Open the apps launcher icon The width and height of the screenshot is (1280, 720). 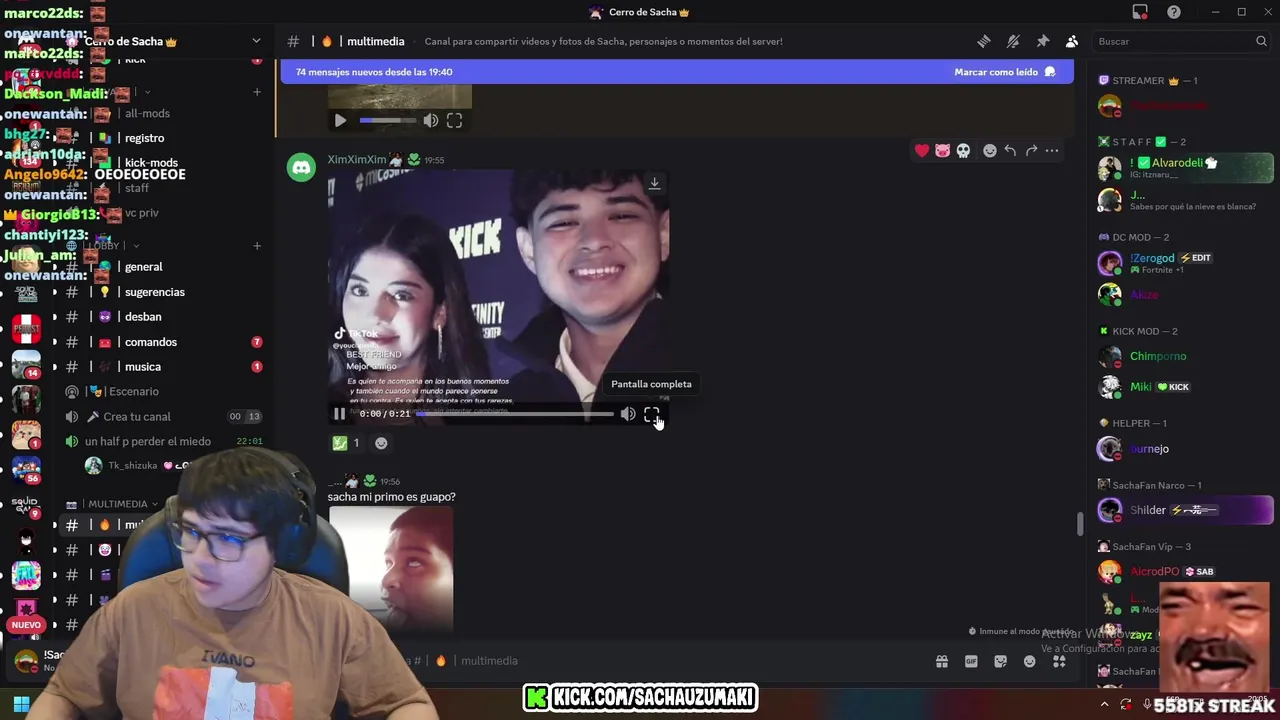[x=1059, y=661]
